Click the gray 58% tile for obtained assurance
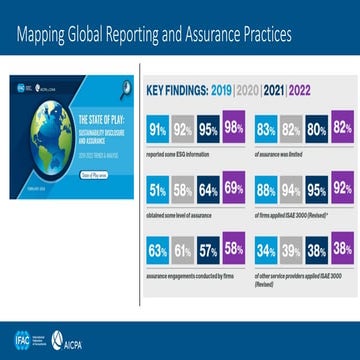 click(x=183, y=190)
